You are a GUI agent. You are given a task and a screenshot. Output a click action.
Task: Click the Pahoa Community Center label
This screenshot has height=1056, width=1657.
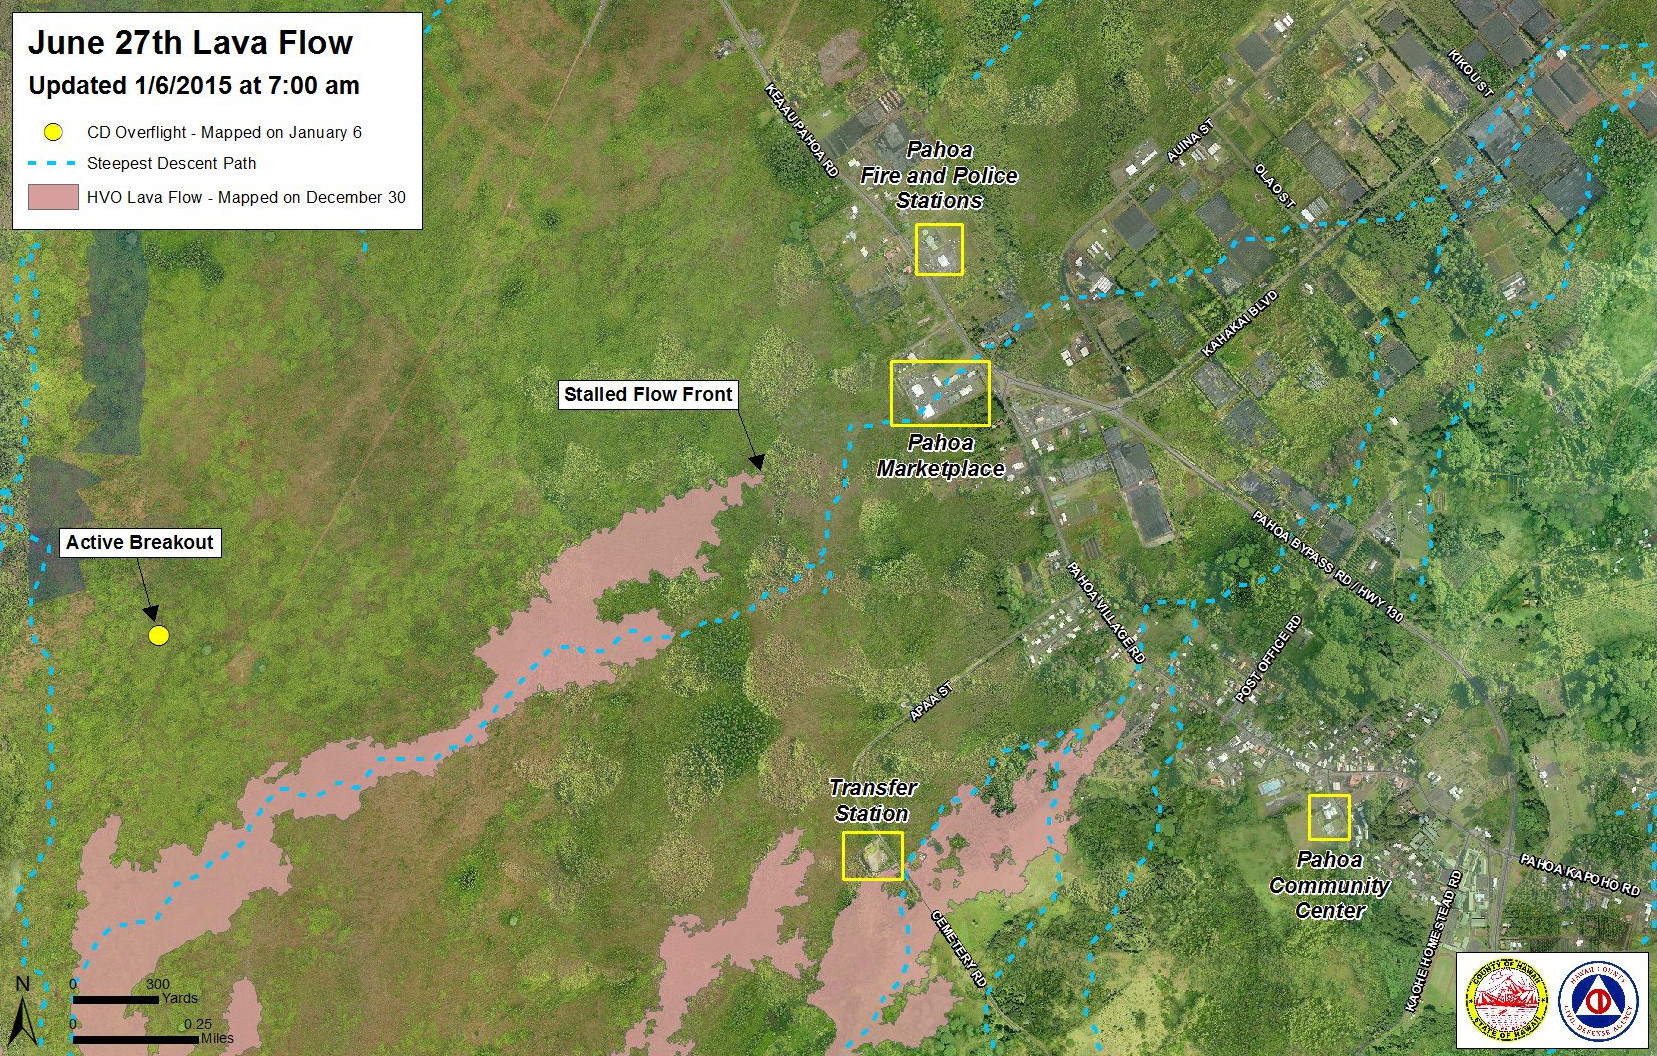1330,885
